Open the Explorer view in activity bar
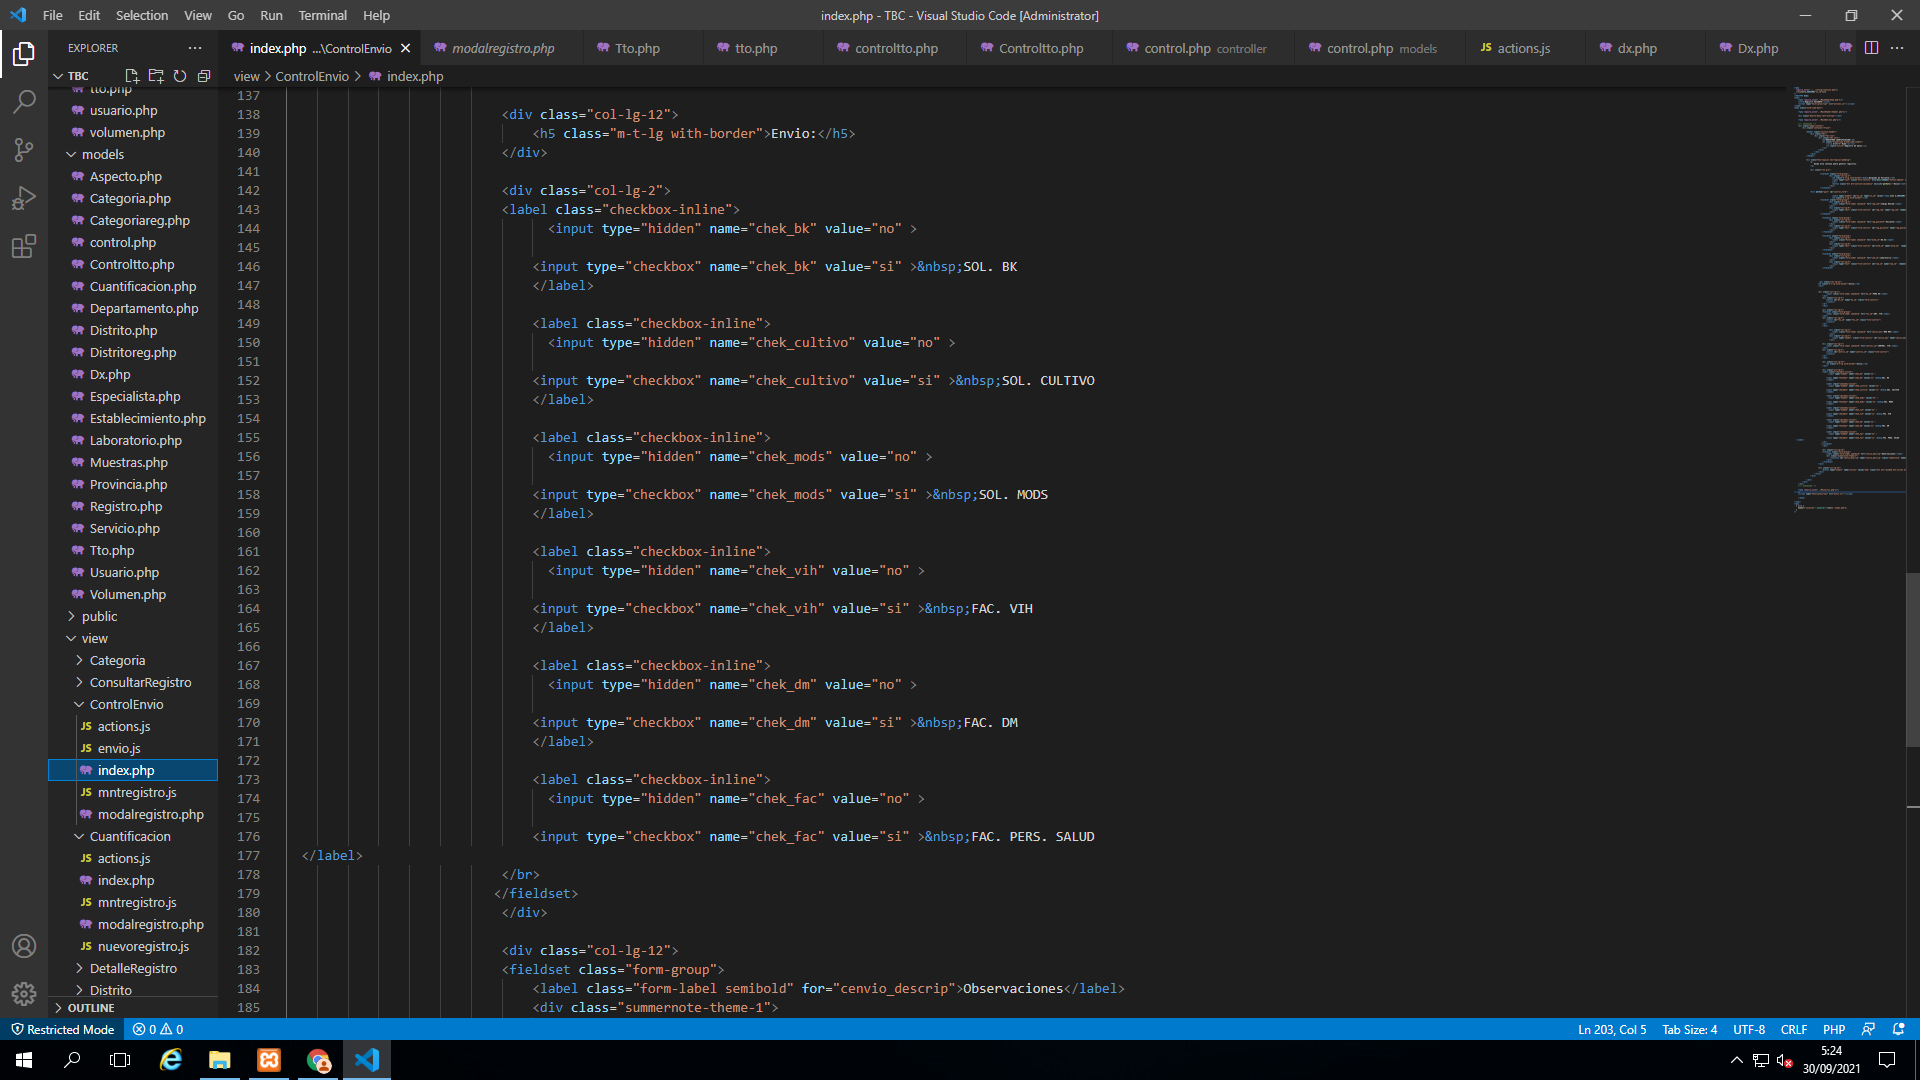This screenshot has height=1080, width=1920. [x=24, y=53]
